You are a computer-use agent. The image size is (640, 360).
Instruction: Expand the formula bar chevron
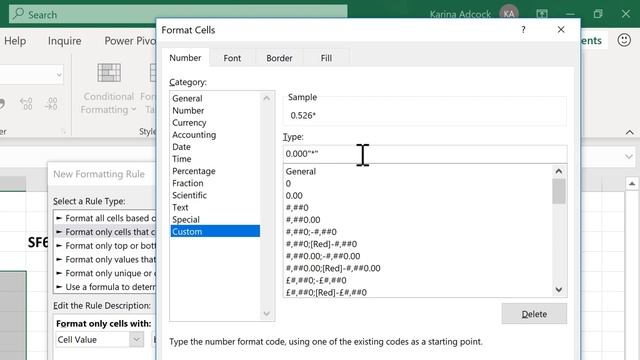(629, 156)
